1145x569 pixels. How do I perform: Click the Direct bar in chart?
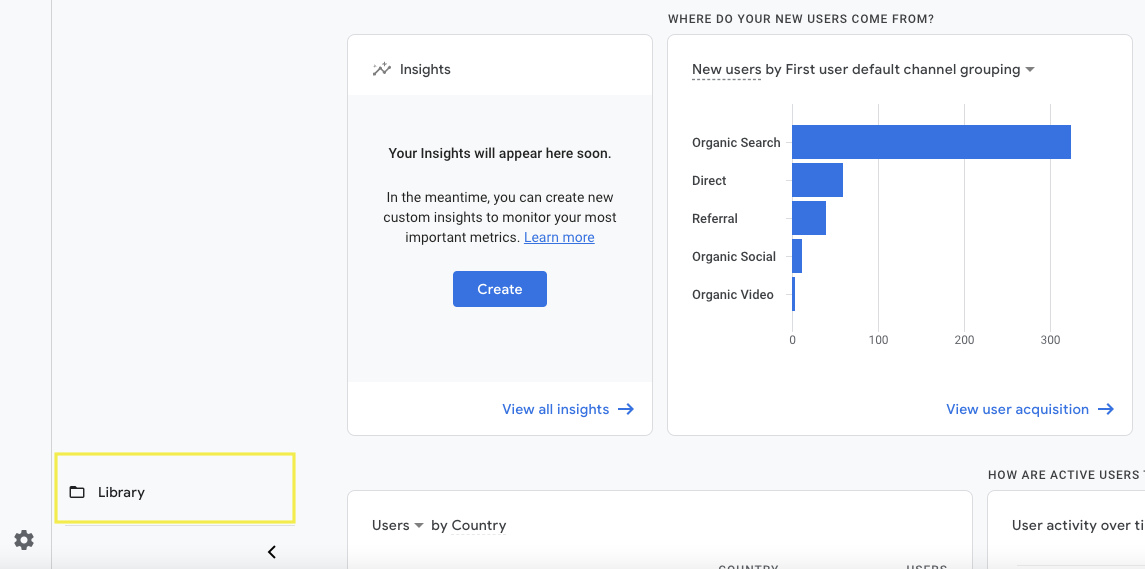coord(817,180)
